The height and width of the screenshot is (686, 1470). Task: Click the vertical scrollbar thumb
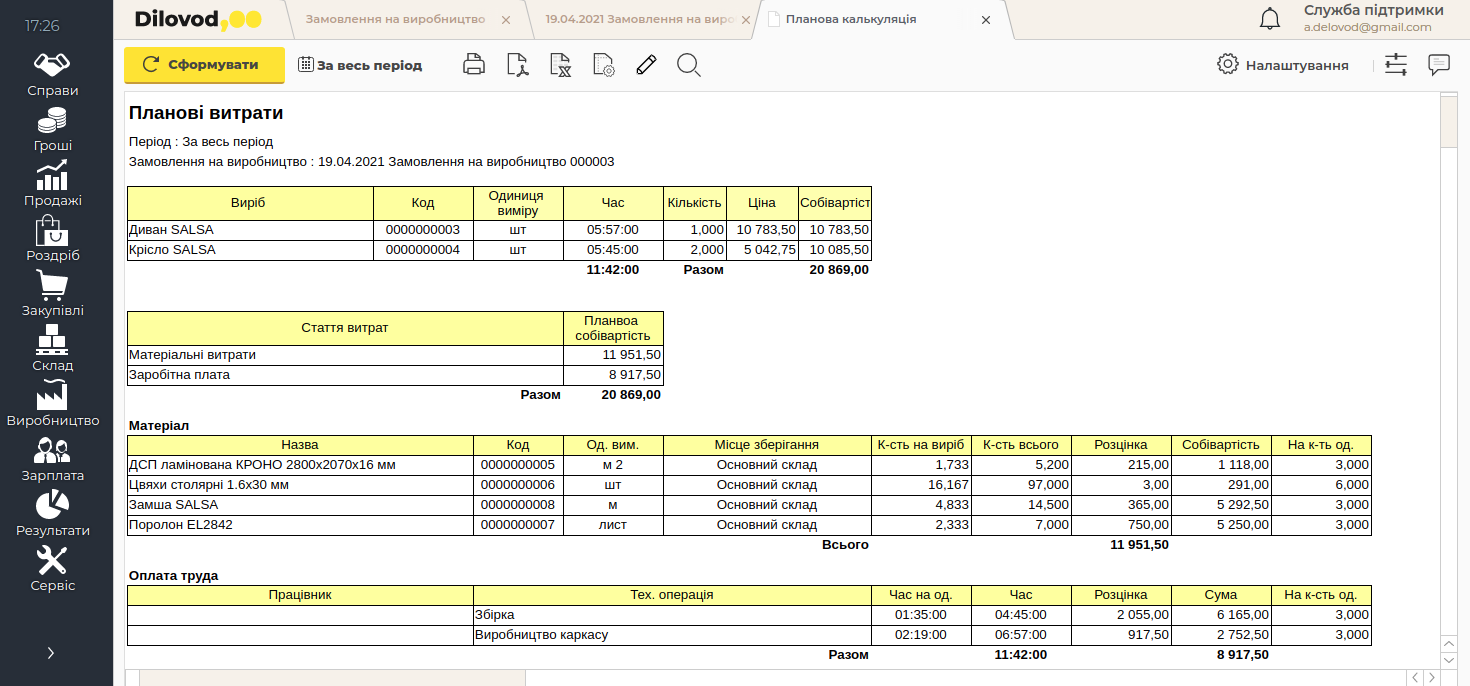pyautogui.click(x=1448, y=121)
